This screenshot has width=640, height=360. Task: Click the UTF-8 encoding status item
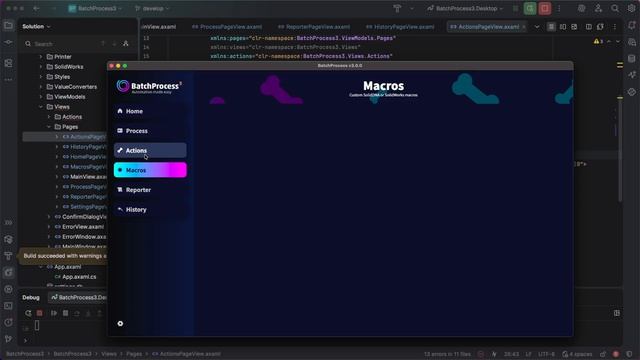pyautogui.click(x=546, y=354)
